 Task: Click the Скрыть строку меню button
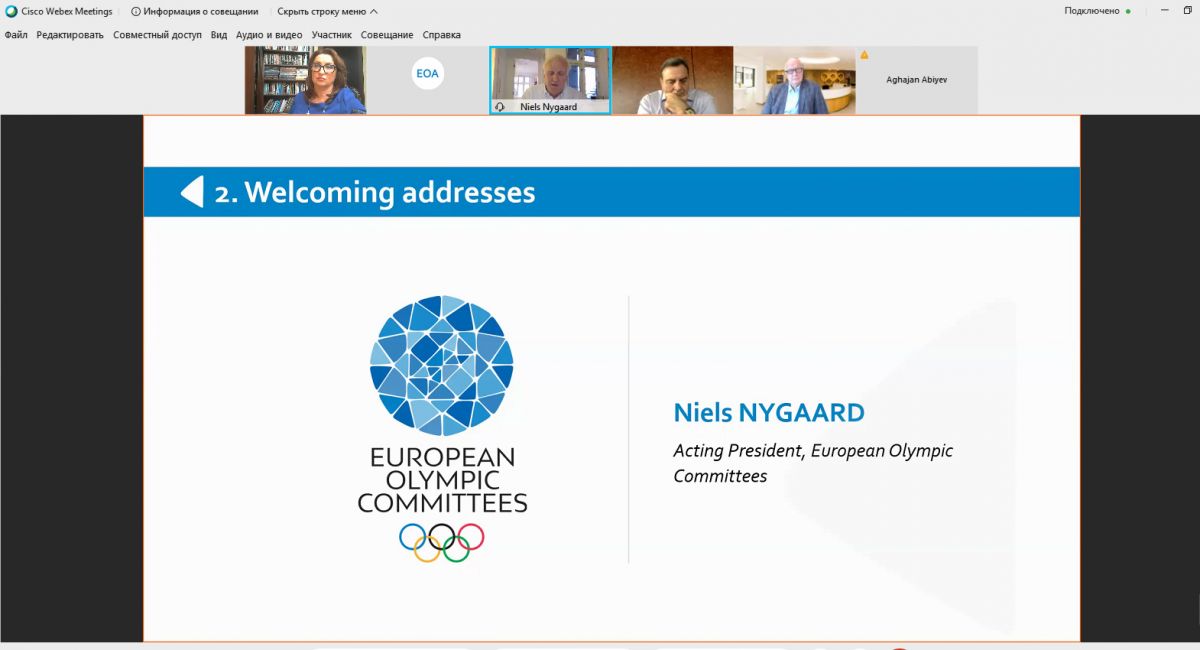coord(321,11)
